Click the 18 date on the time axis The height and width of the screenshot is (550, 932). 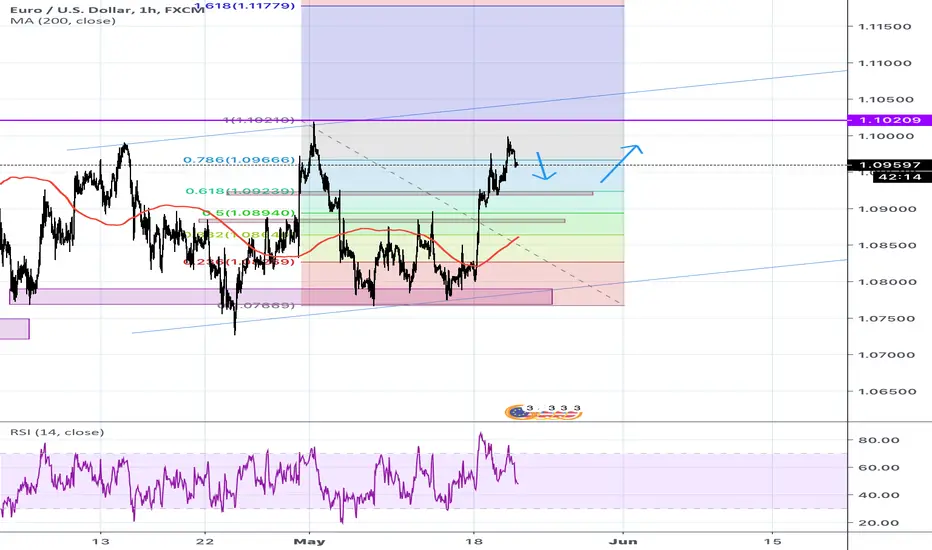coord(473,542)
